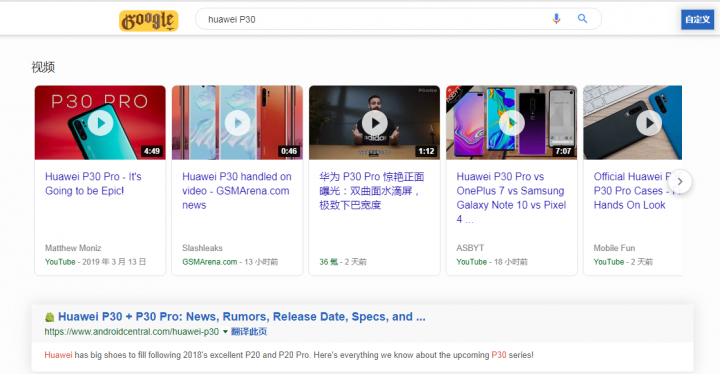Click the 1:12 duration badge
720x374 pixels.
tap(426, 151)
